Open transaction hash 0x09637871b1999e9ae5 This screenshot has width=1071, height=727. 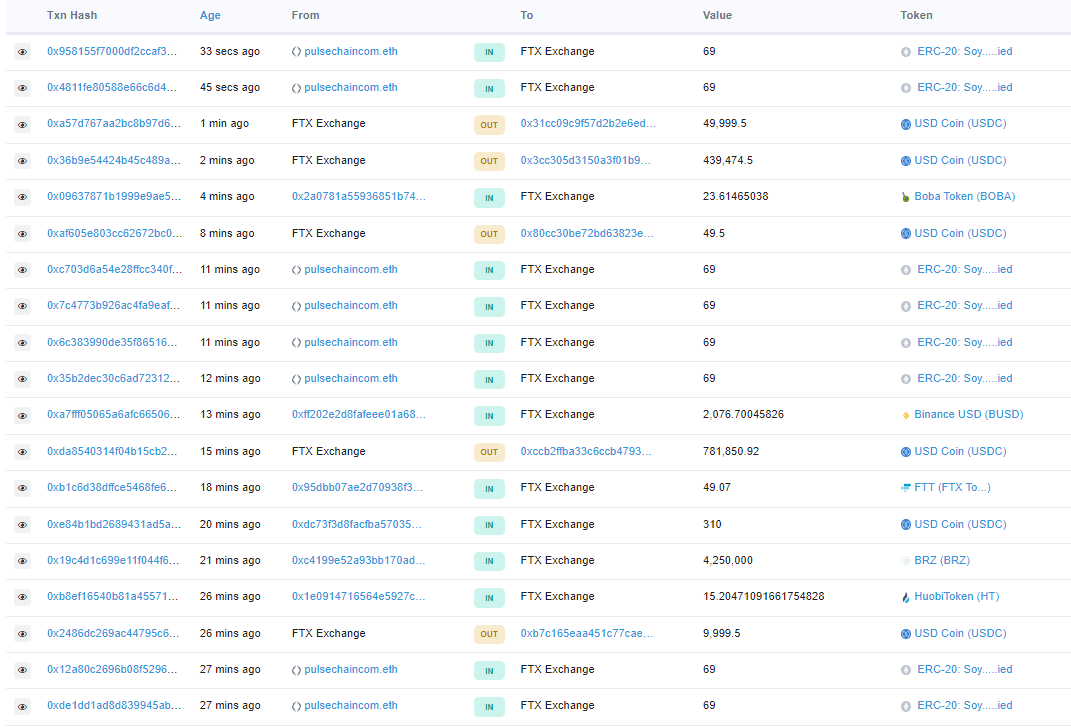[113, 196]
